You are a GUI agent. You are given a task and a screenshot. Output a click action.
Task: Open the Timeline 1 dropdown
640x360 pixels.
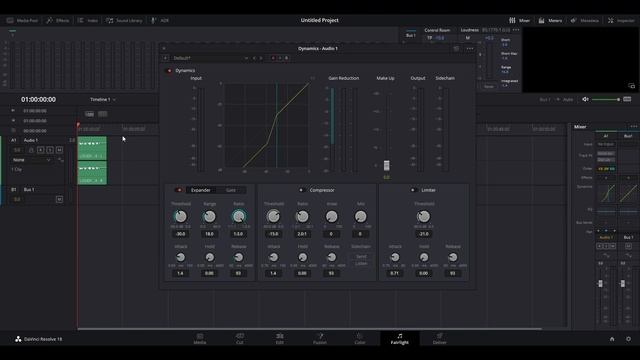(103, 100)
